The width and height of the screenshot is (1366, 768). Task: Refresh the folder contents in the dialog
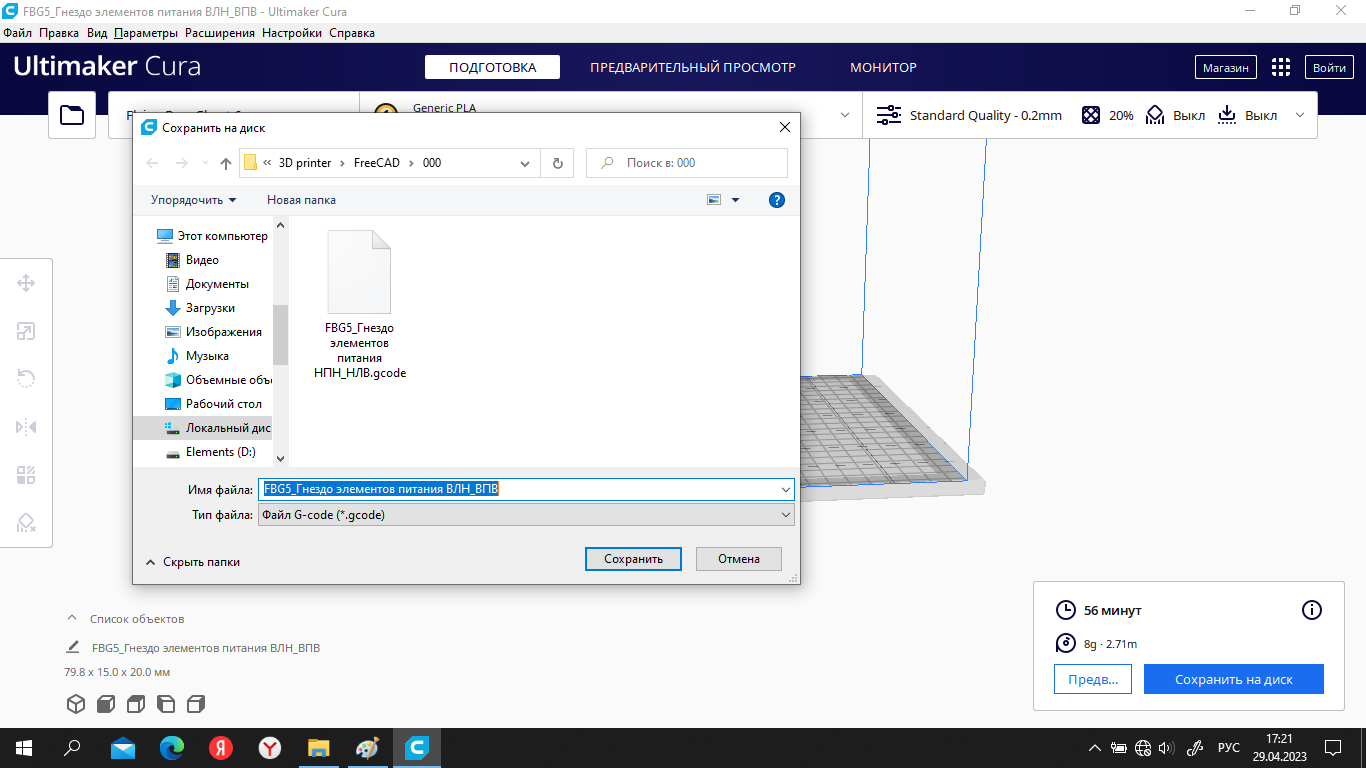557,163
